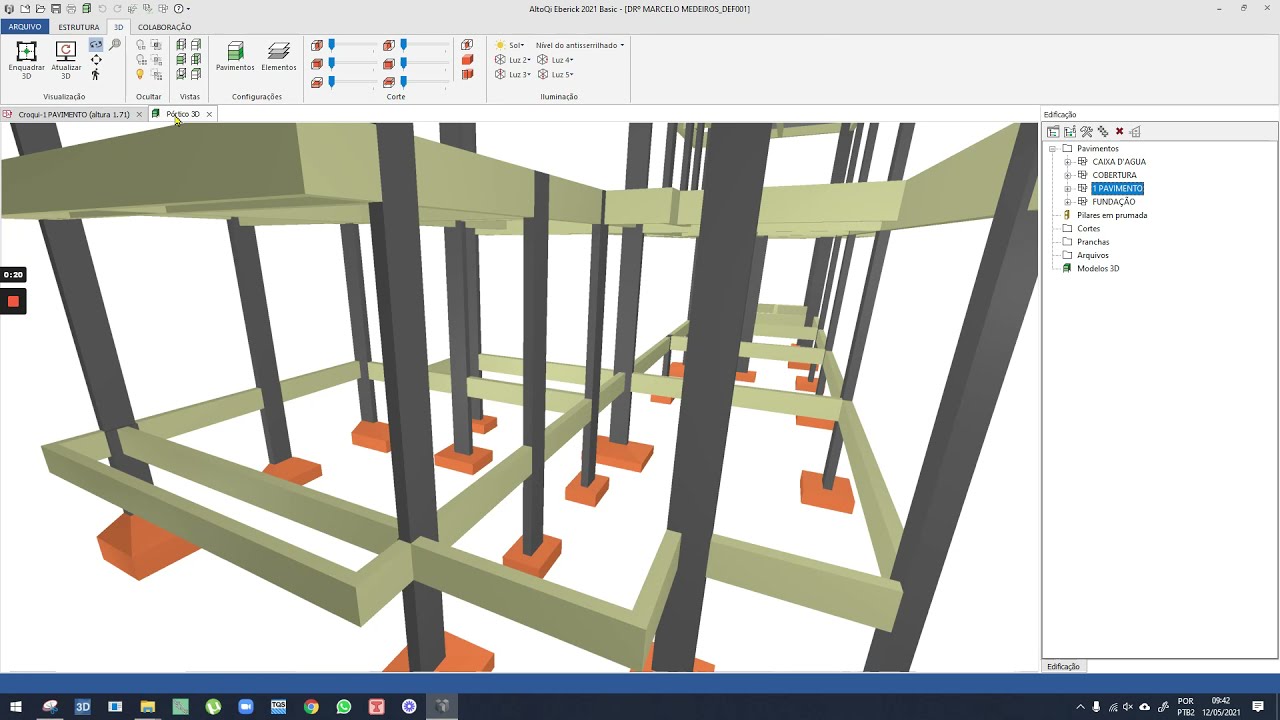The image size is (1280, 720).
Task: Select the orbit rotation tool
Action: point(96,45)
